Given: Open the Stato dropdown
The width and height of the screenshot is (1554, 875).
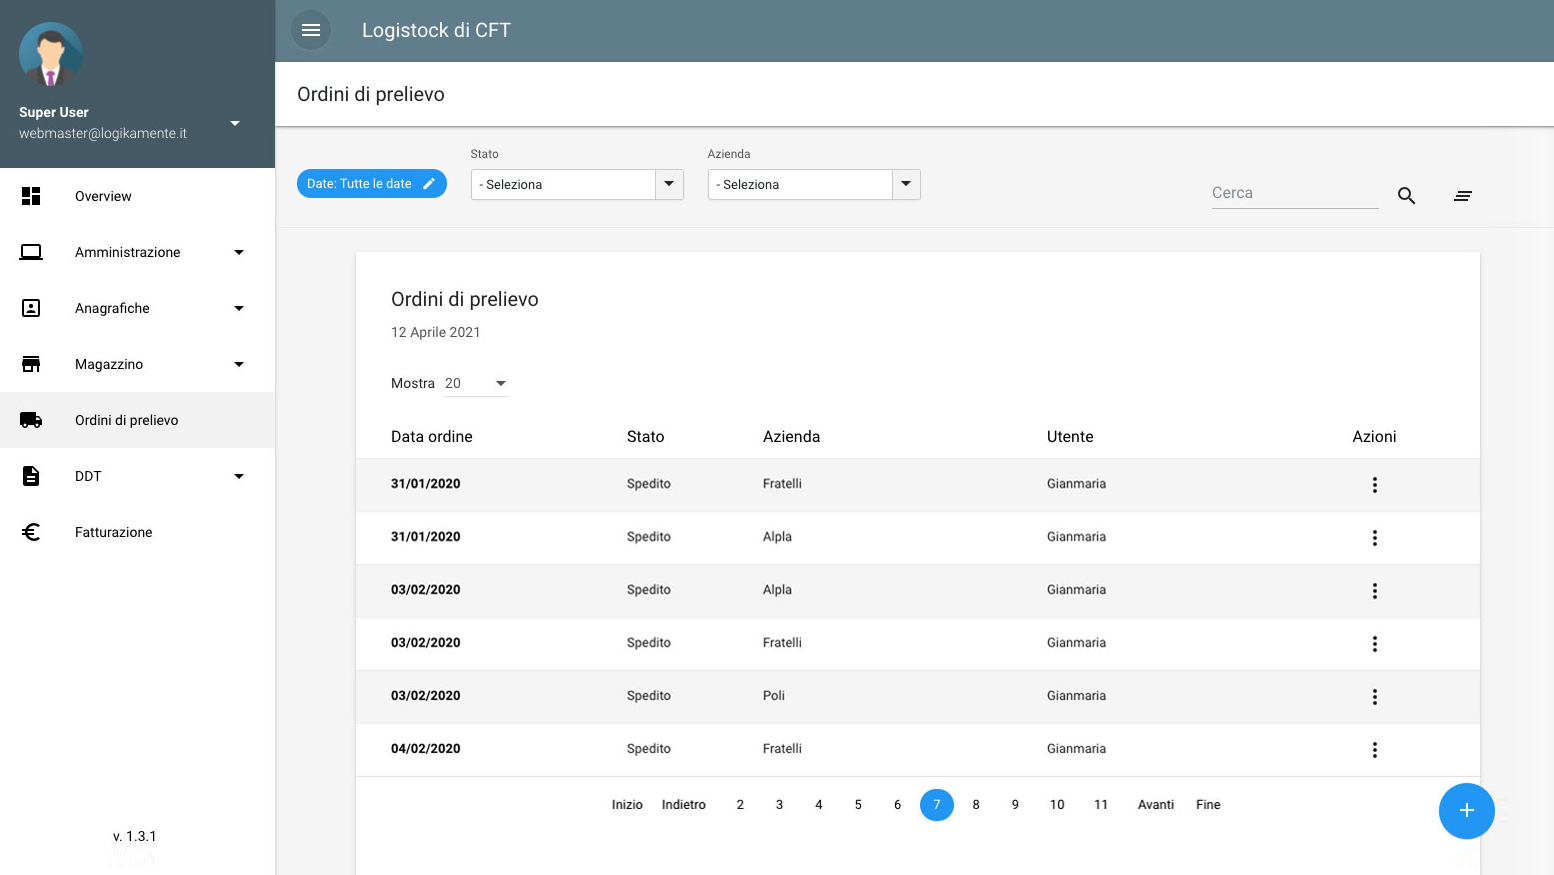Looking at the screenshot, I should 577,185.
